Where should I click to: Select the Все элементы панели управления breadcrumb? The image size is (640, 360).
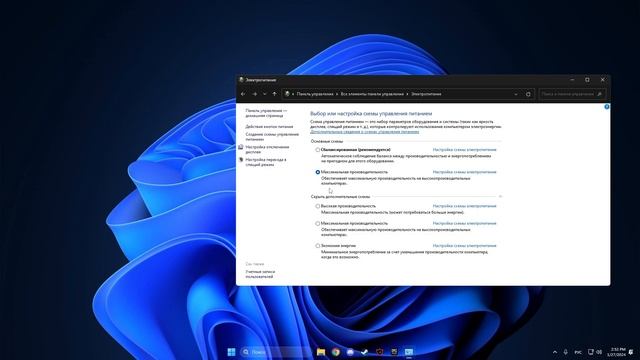(372, 94)
